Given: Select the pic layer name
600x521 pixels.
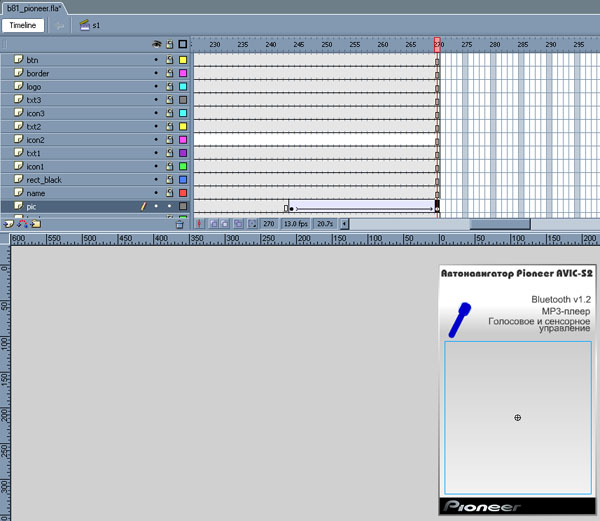Looking at the screenshot, I should [31, 207].
